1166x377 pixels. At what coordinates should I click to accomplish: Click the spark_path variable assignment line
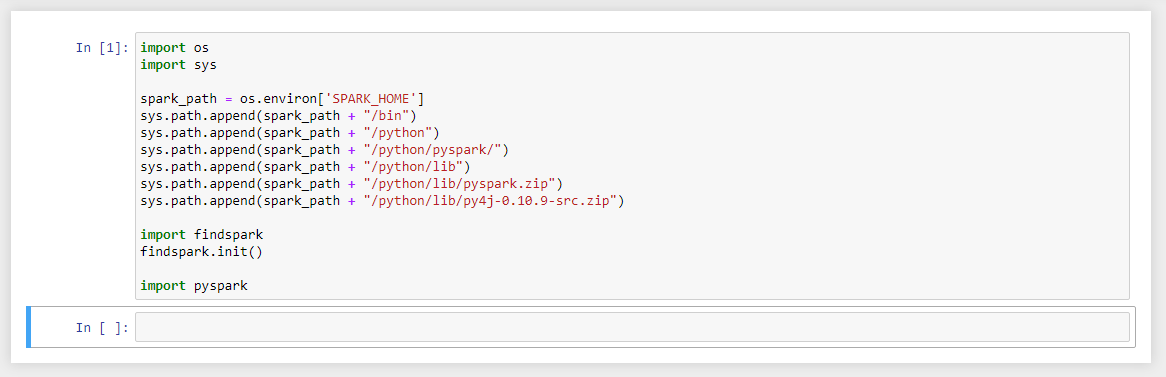(x=282, y=99)
